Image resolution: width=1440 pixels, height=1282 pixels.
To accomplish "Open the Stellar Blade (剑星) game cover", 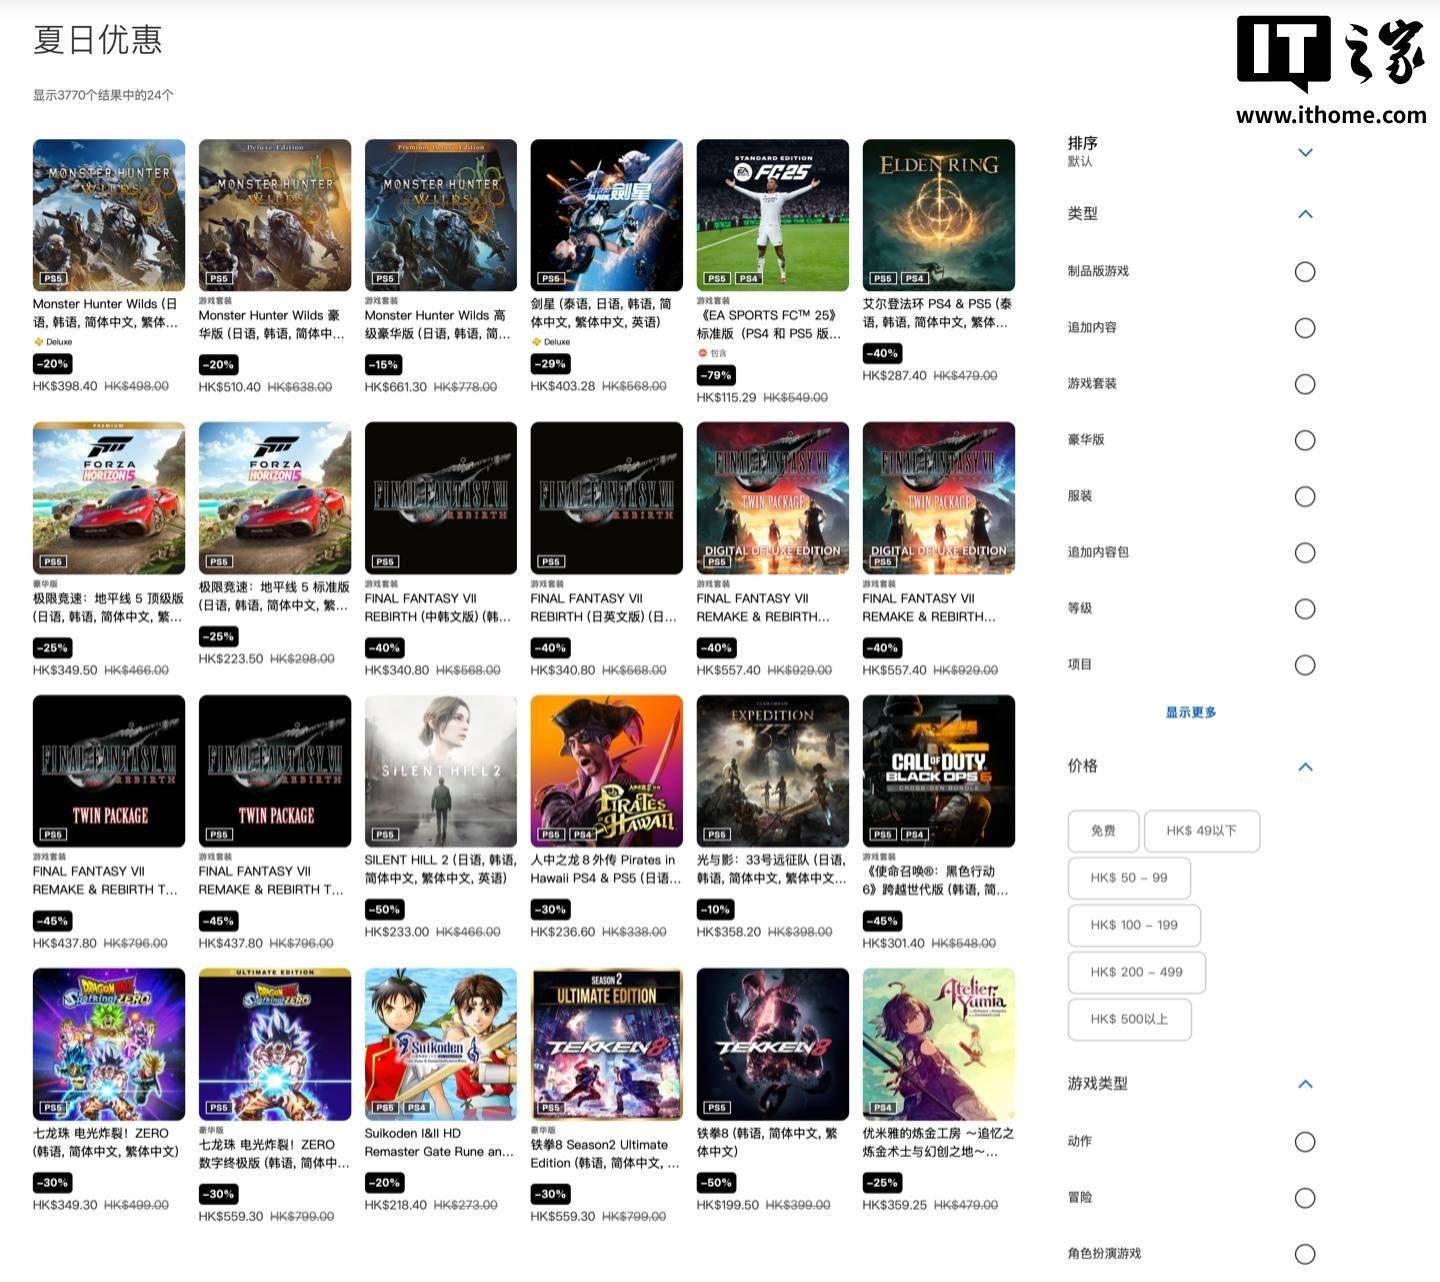I will pyautogui.click(x=607, y=215).
